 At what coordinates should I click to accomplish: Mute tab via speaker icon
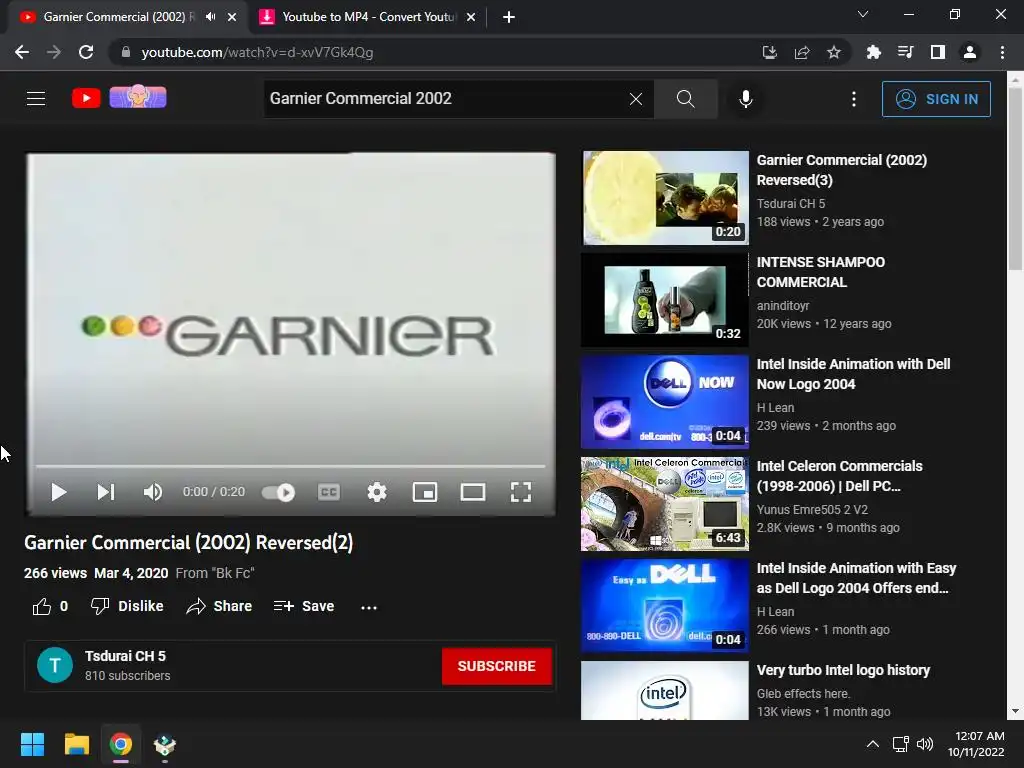coord(210,17)
